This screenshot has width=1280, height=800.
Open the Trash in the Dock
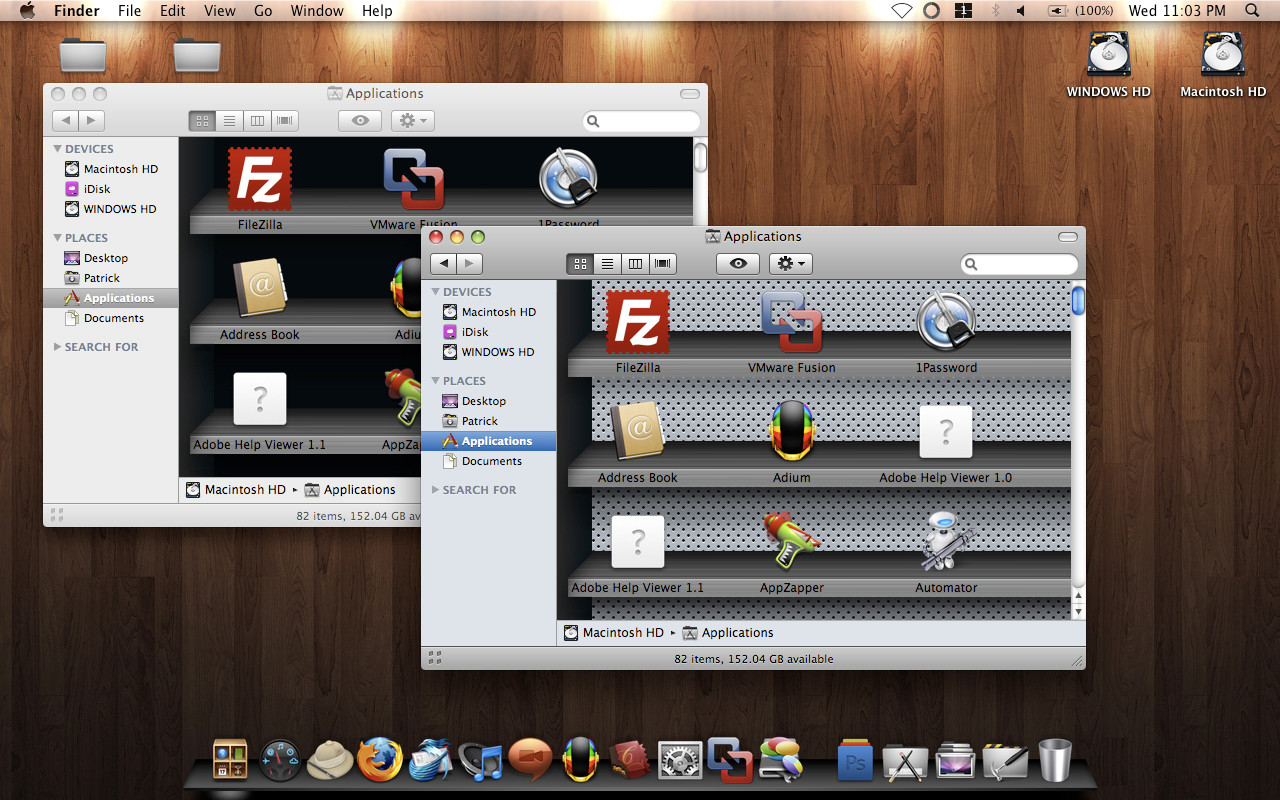(x=1055, y=761)
